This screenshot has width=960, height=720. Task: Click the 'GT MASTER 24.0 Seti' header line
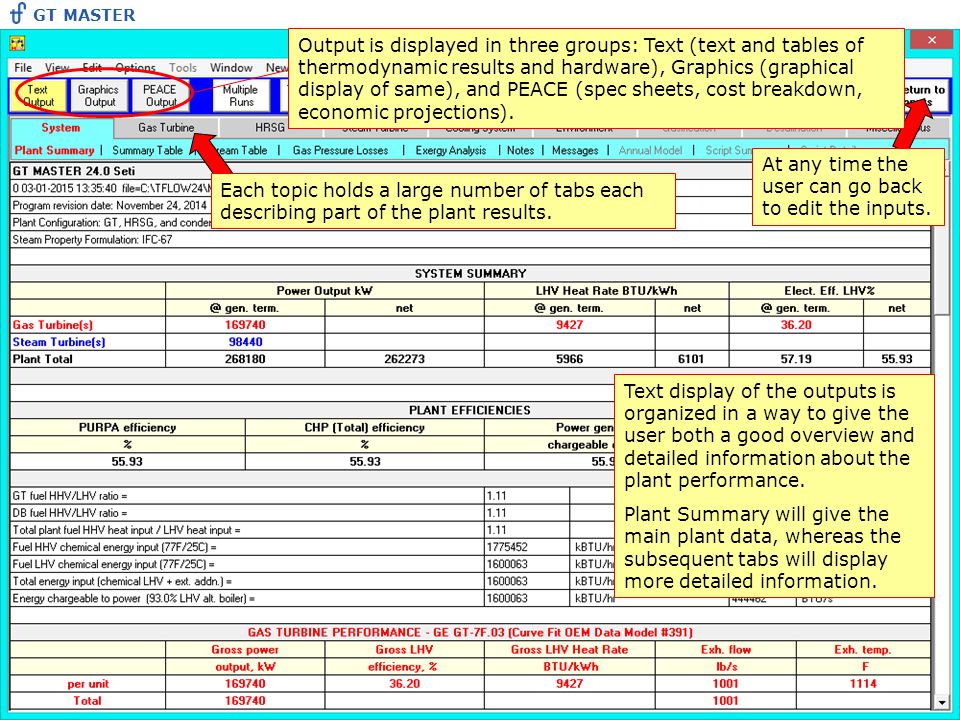click(73, 171)
